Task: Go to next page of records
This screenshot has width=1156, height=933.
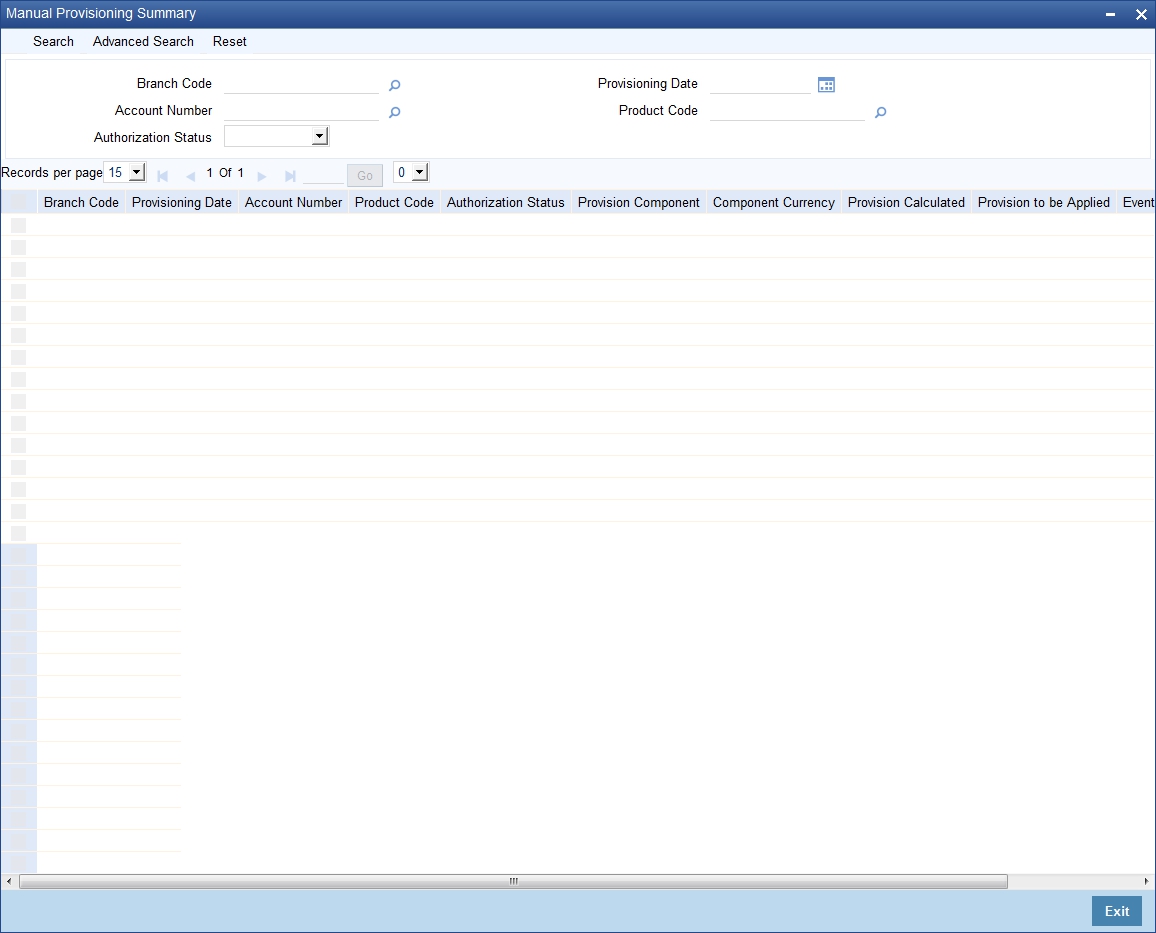Action: (x=262, y=175)
